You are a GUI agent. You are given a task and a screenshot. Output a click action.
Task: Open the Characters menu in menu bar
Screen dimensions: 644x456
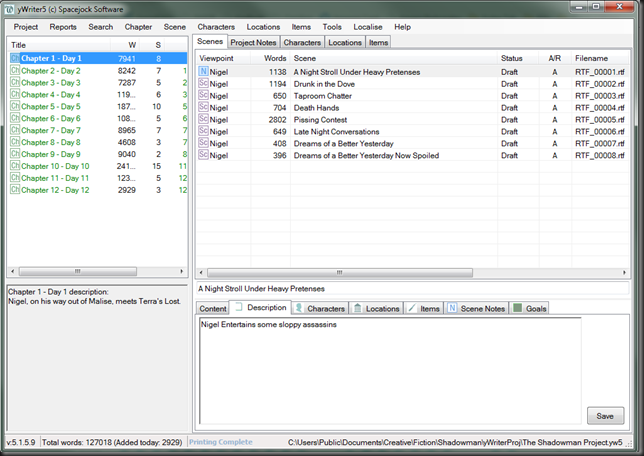pyautogui.click(x=216, y=27)
